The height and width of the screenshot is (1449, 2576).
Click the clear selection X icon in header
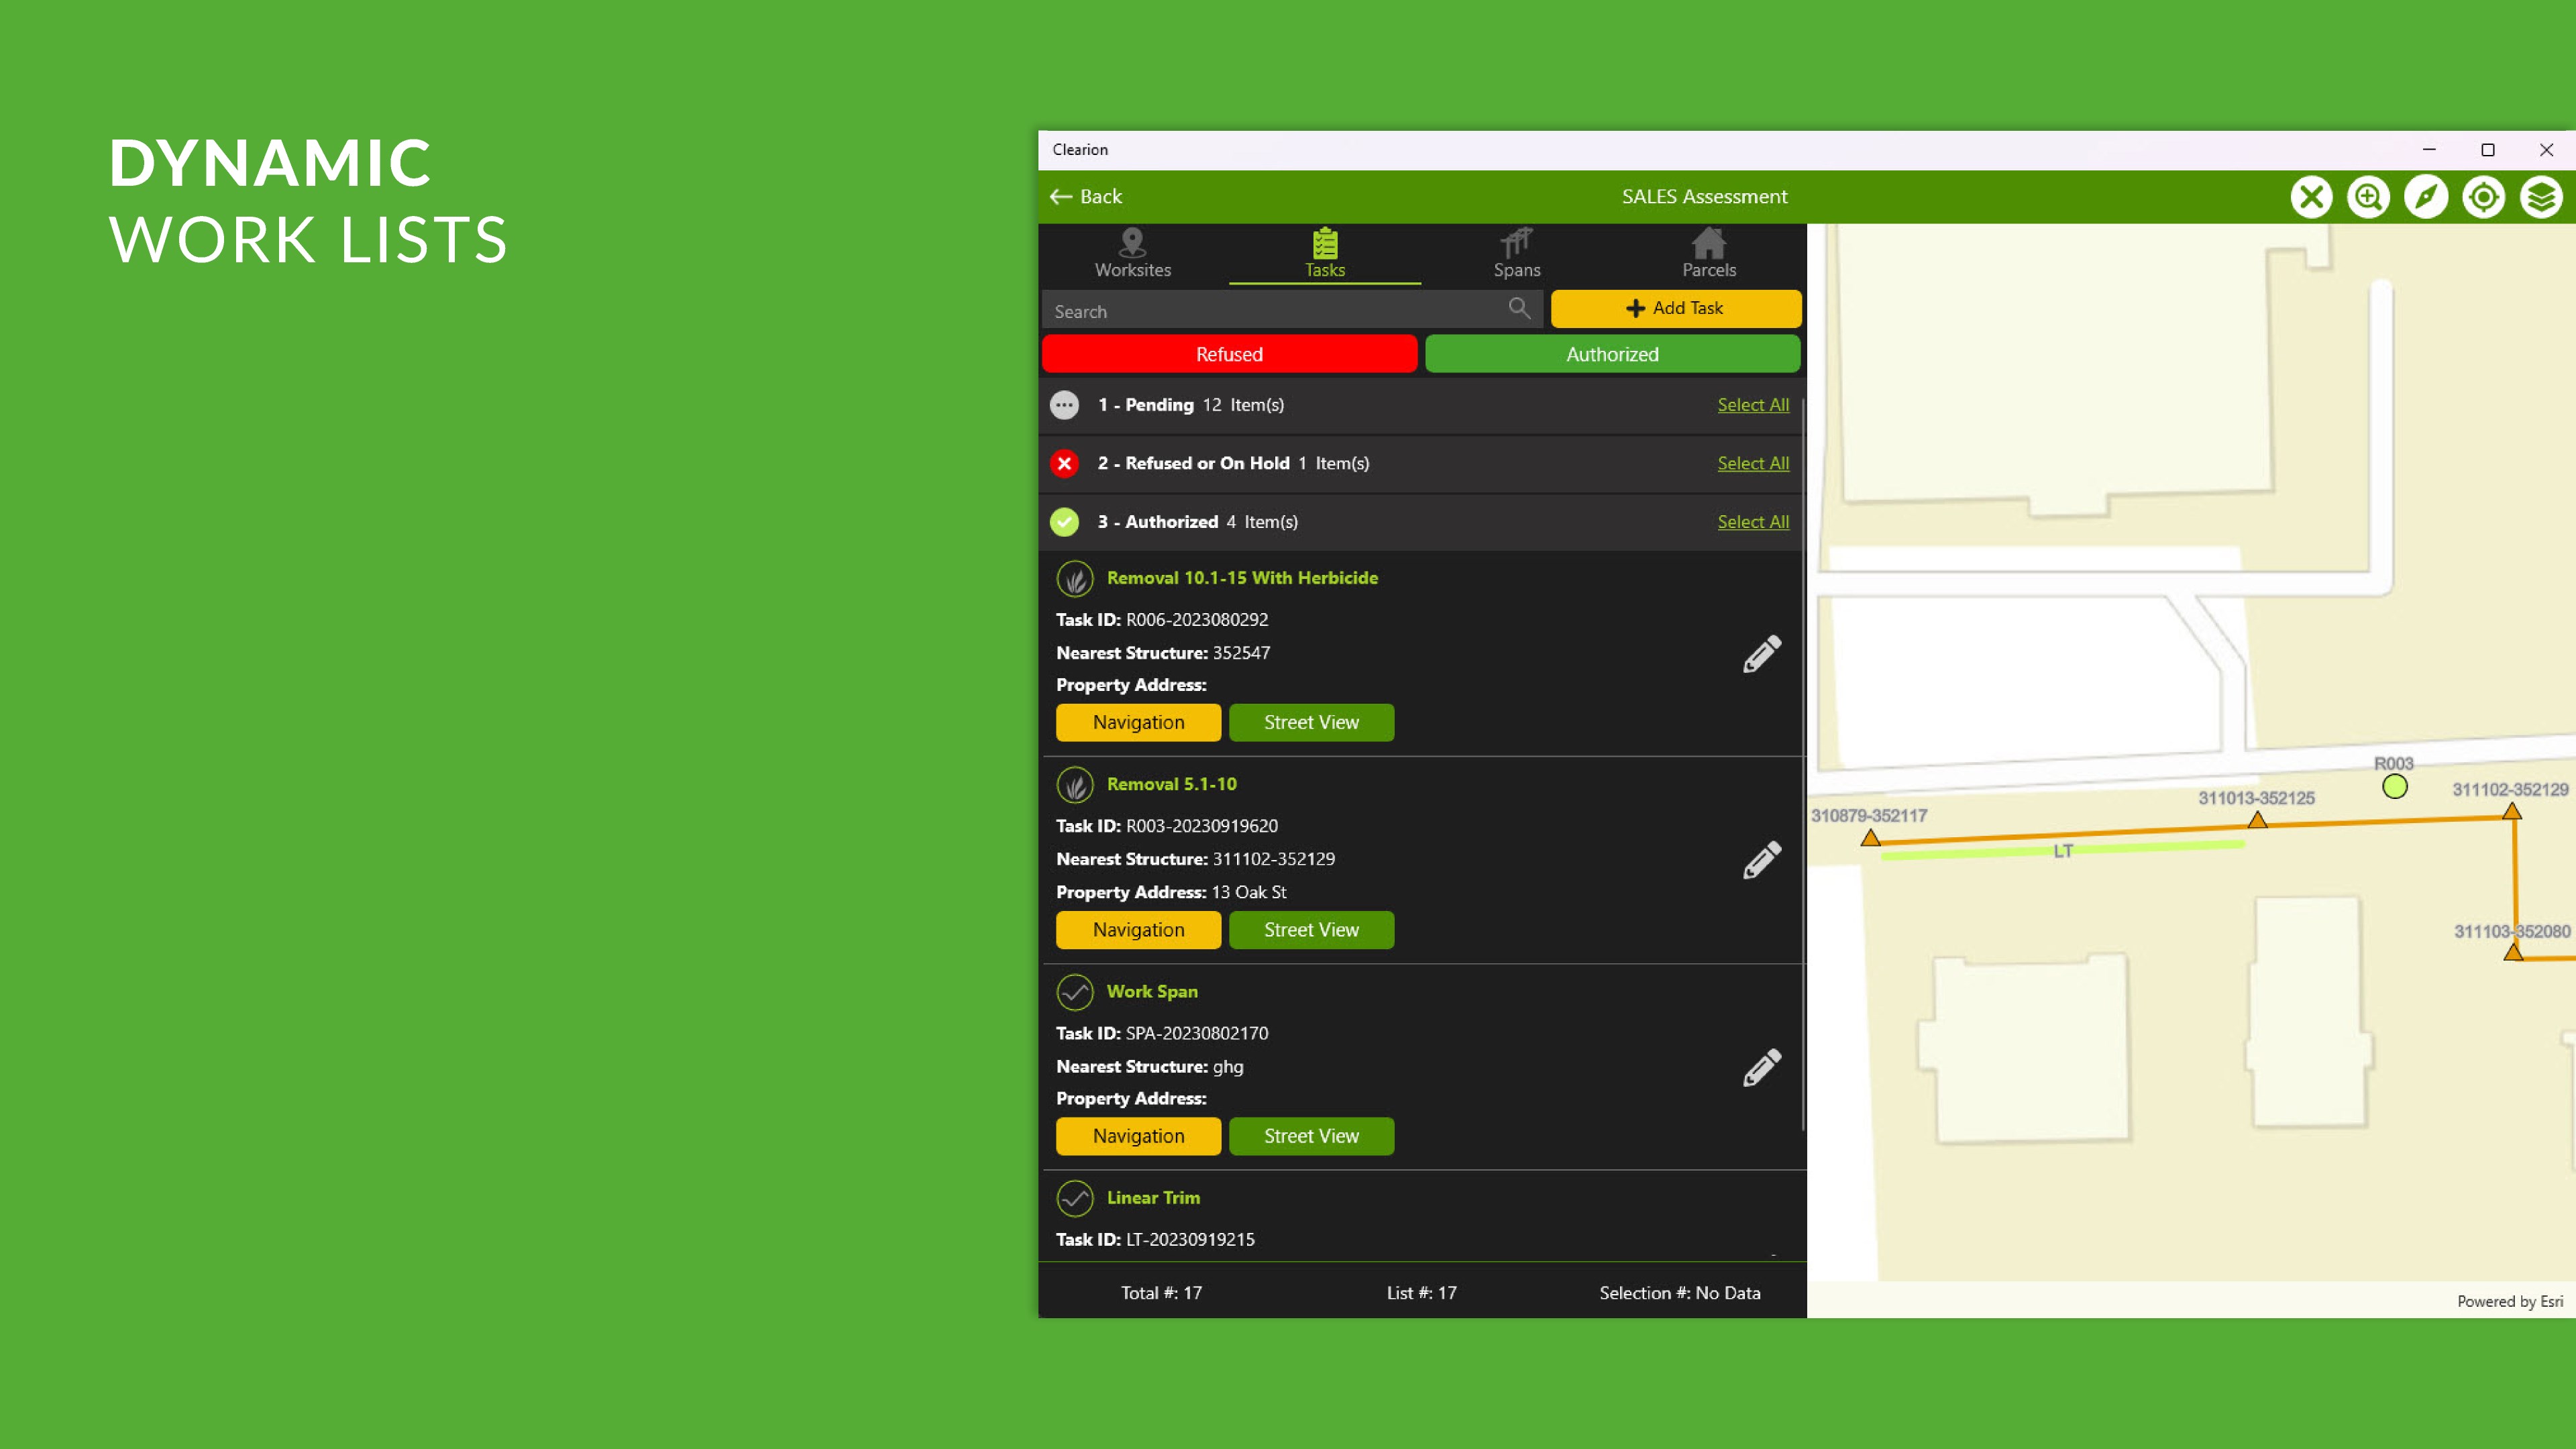(2311, 197)
